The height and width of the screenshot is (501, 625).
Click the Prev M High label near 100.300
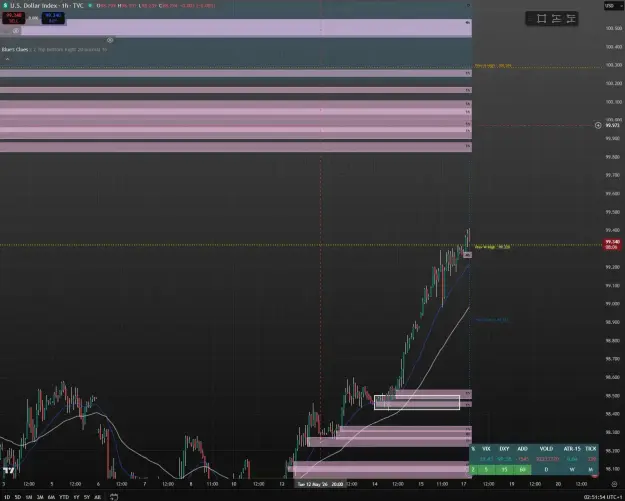[x=493, y=66]
